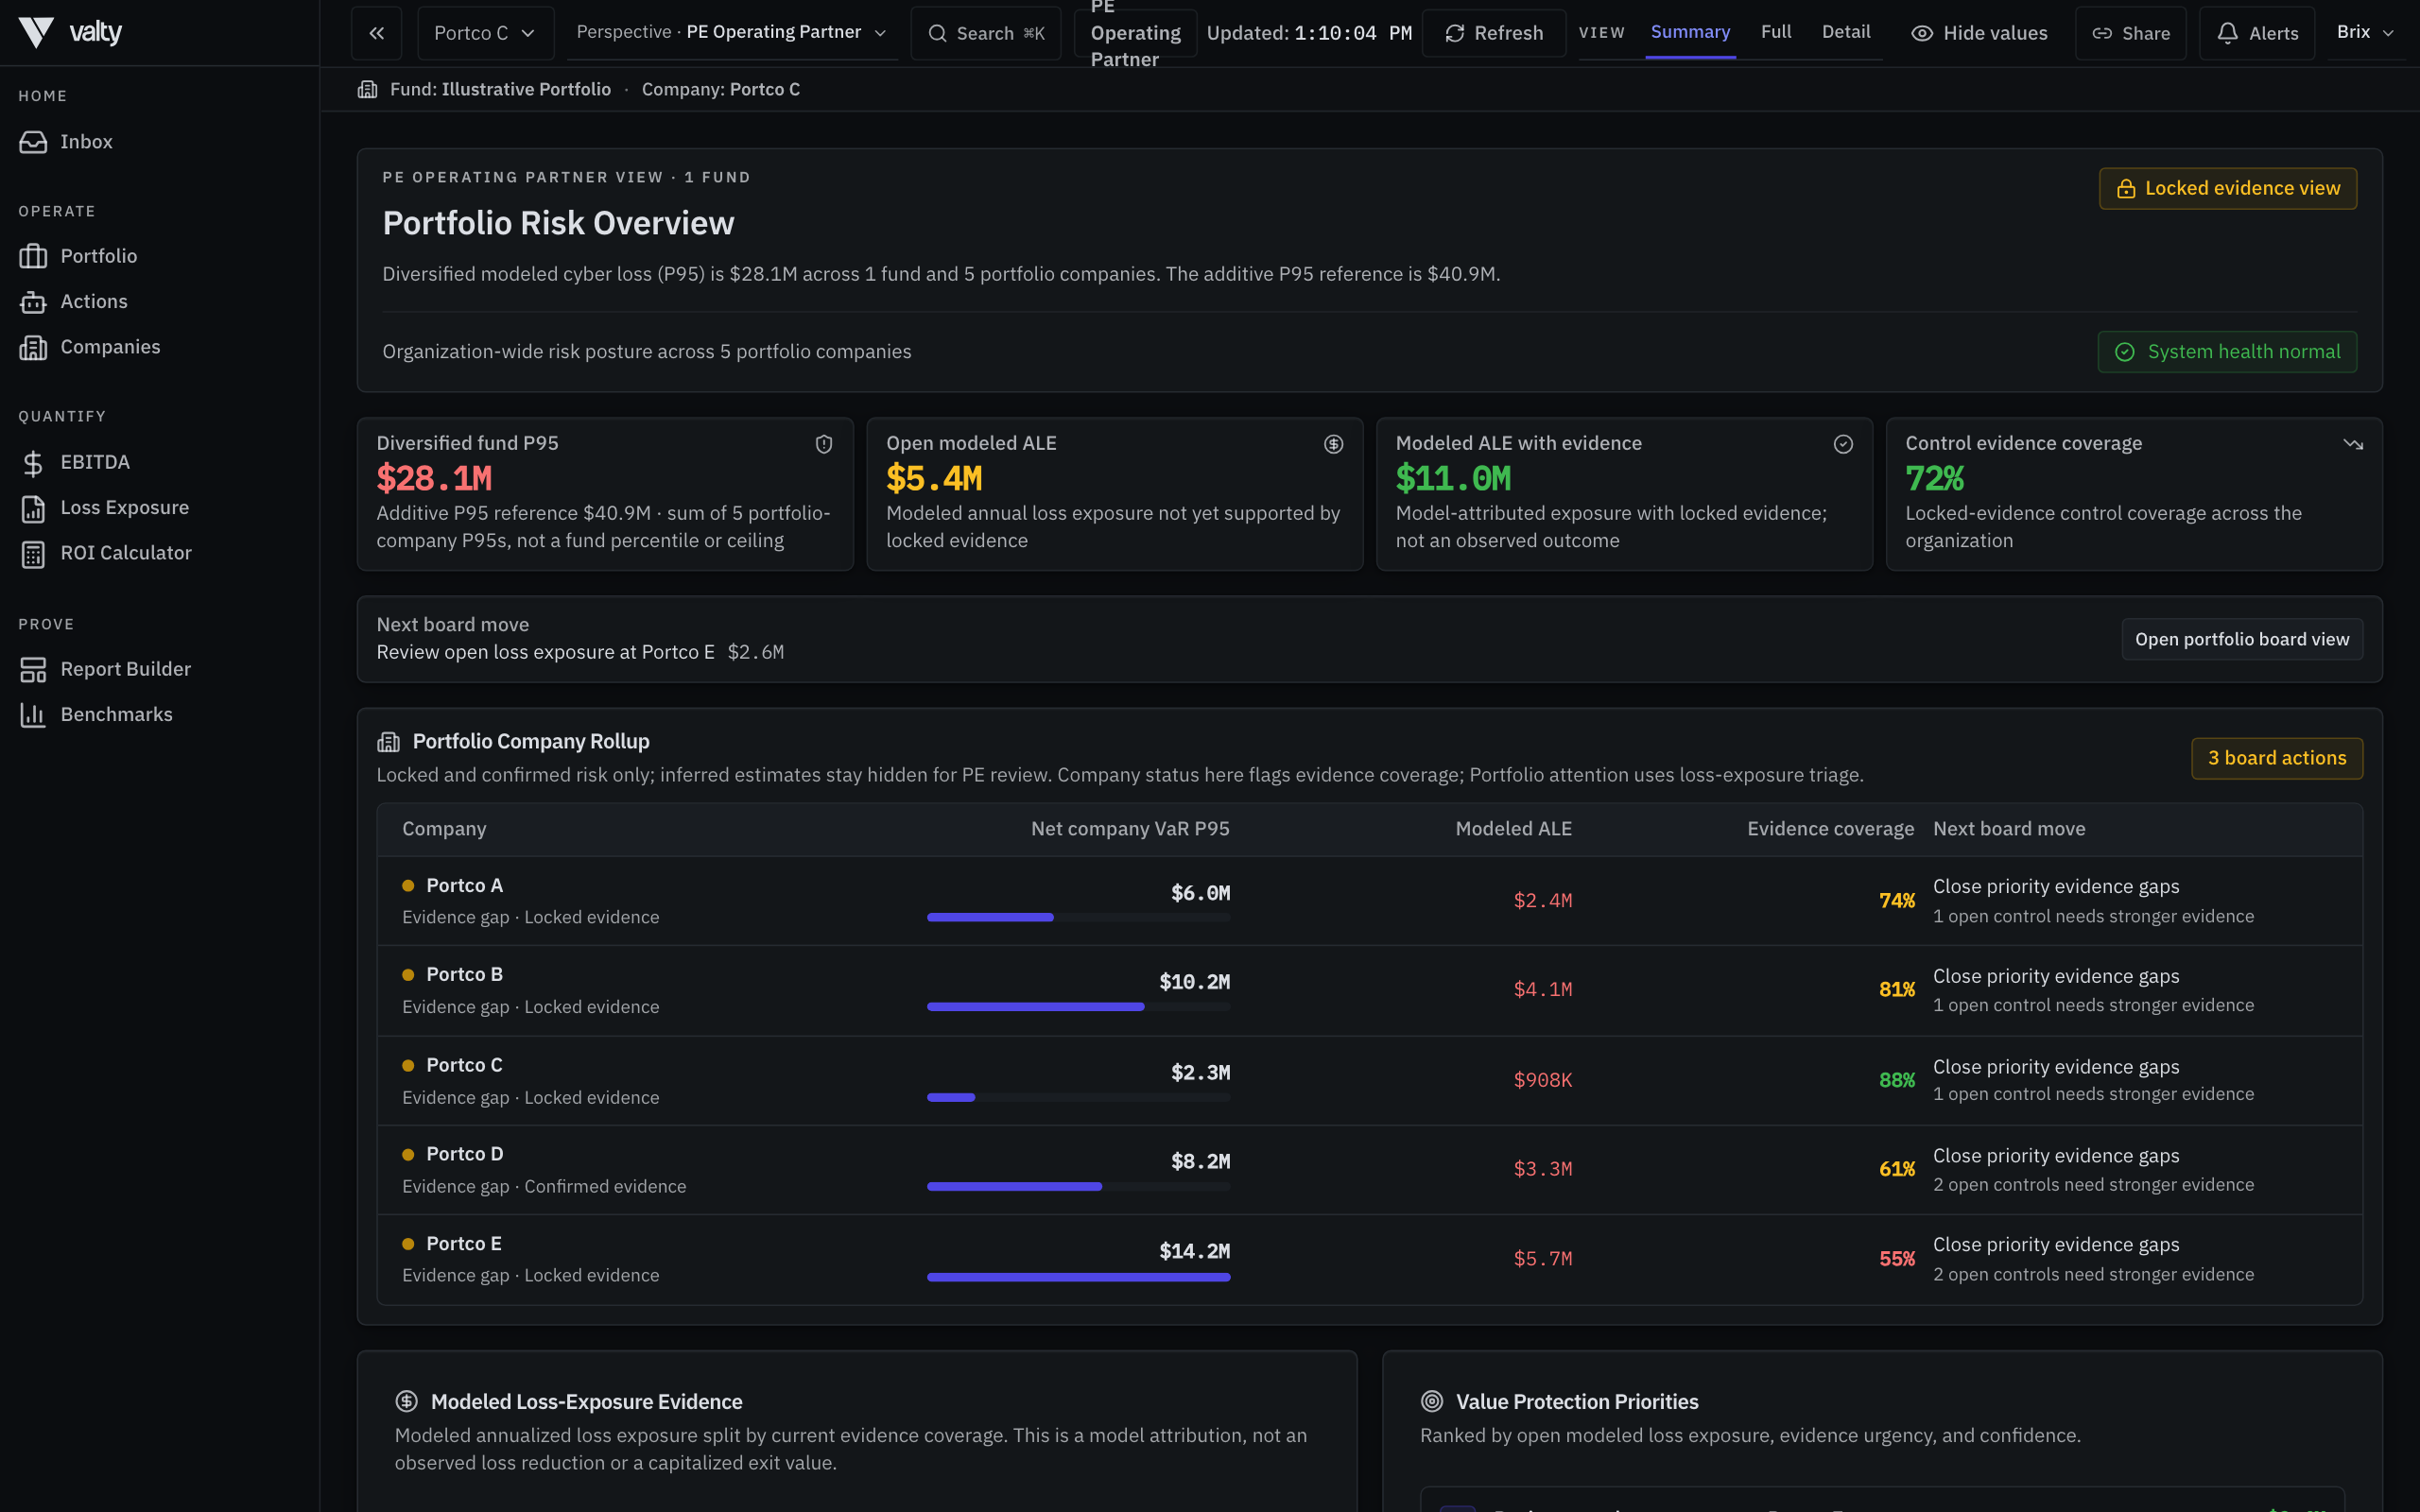The height and width of the screenshot is (1512, 2420).
Task: Collapse sidebar with double-chevron icon
Action: click(x=376, y=33)
